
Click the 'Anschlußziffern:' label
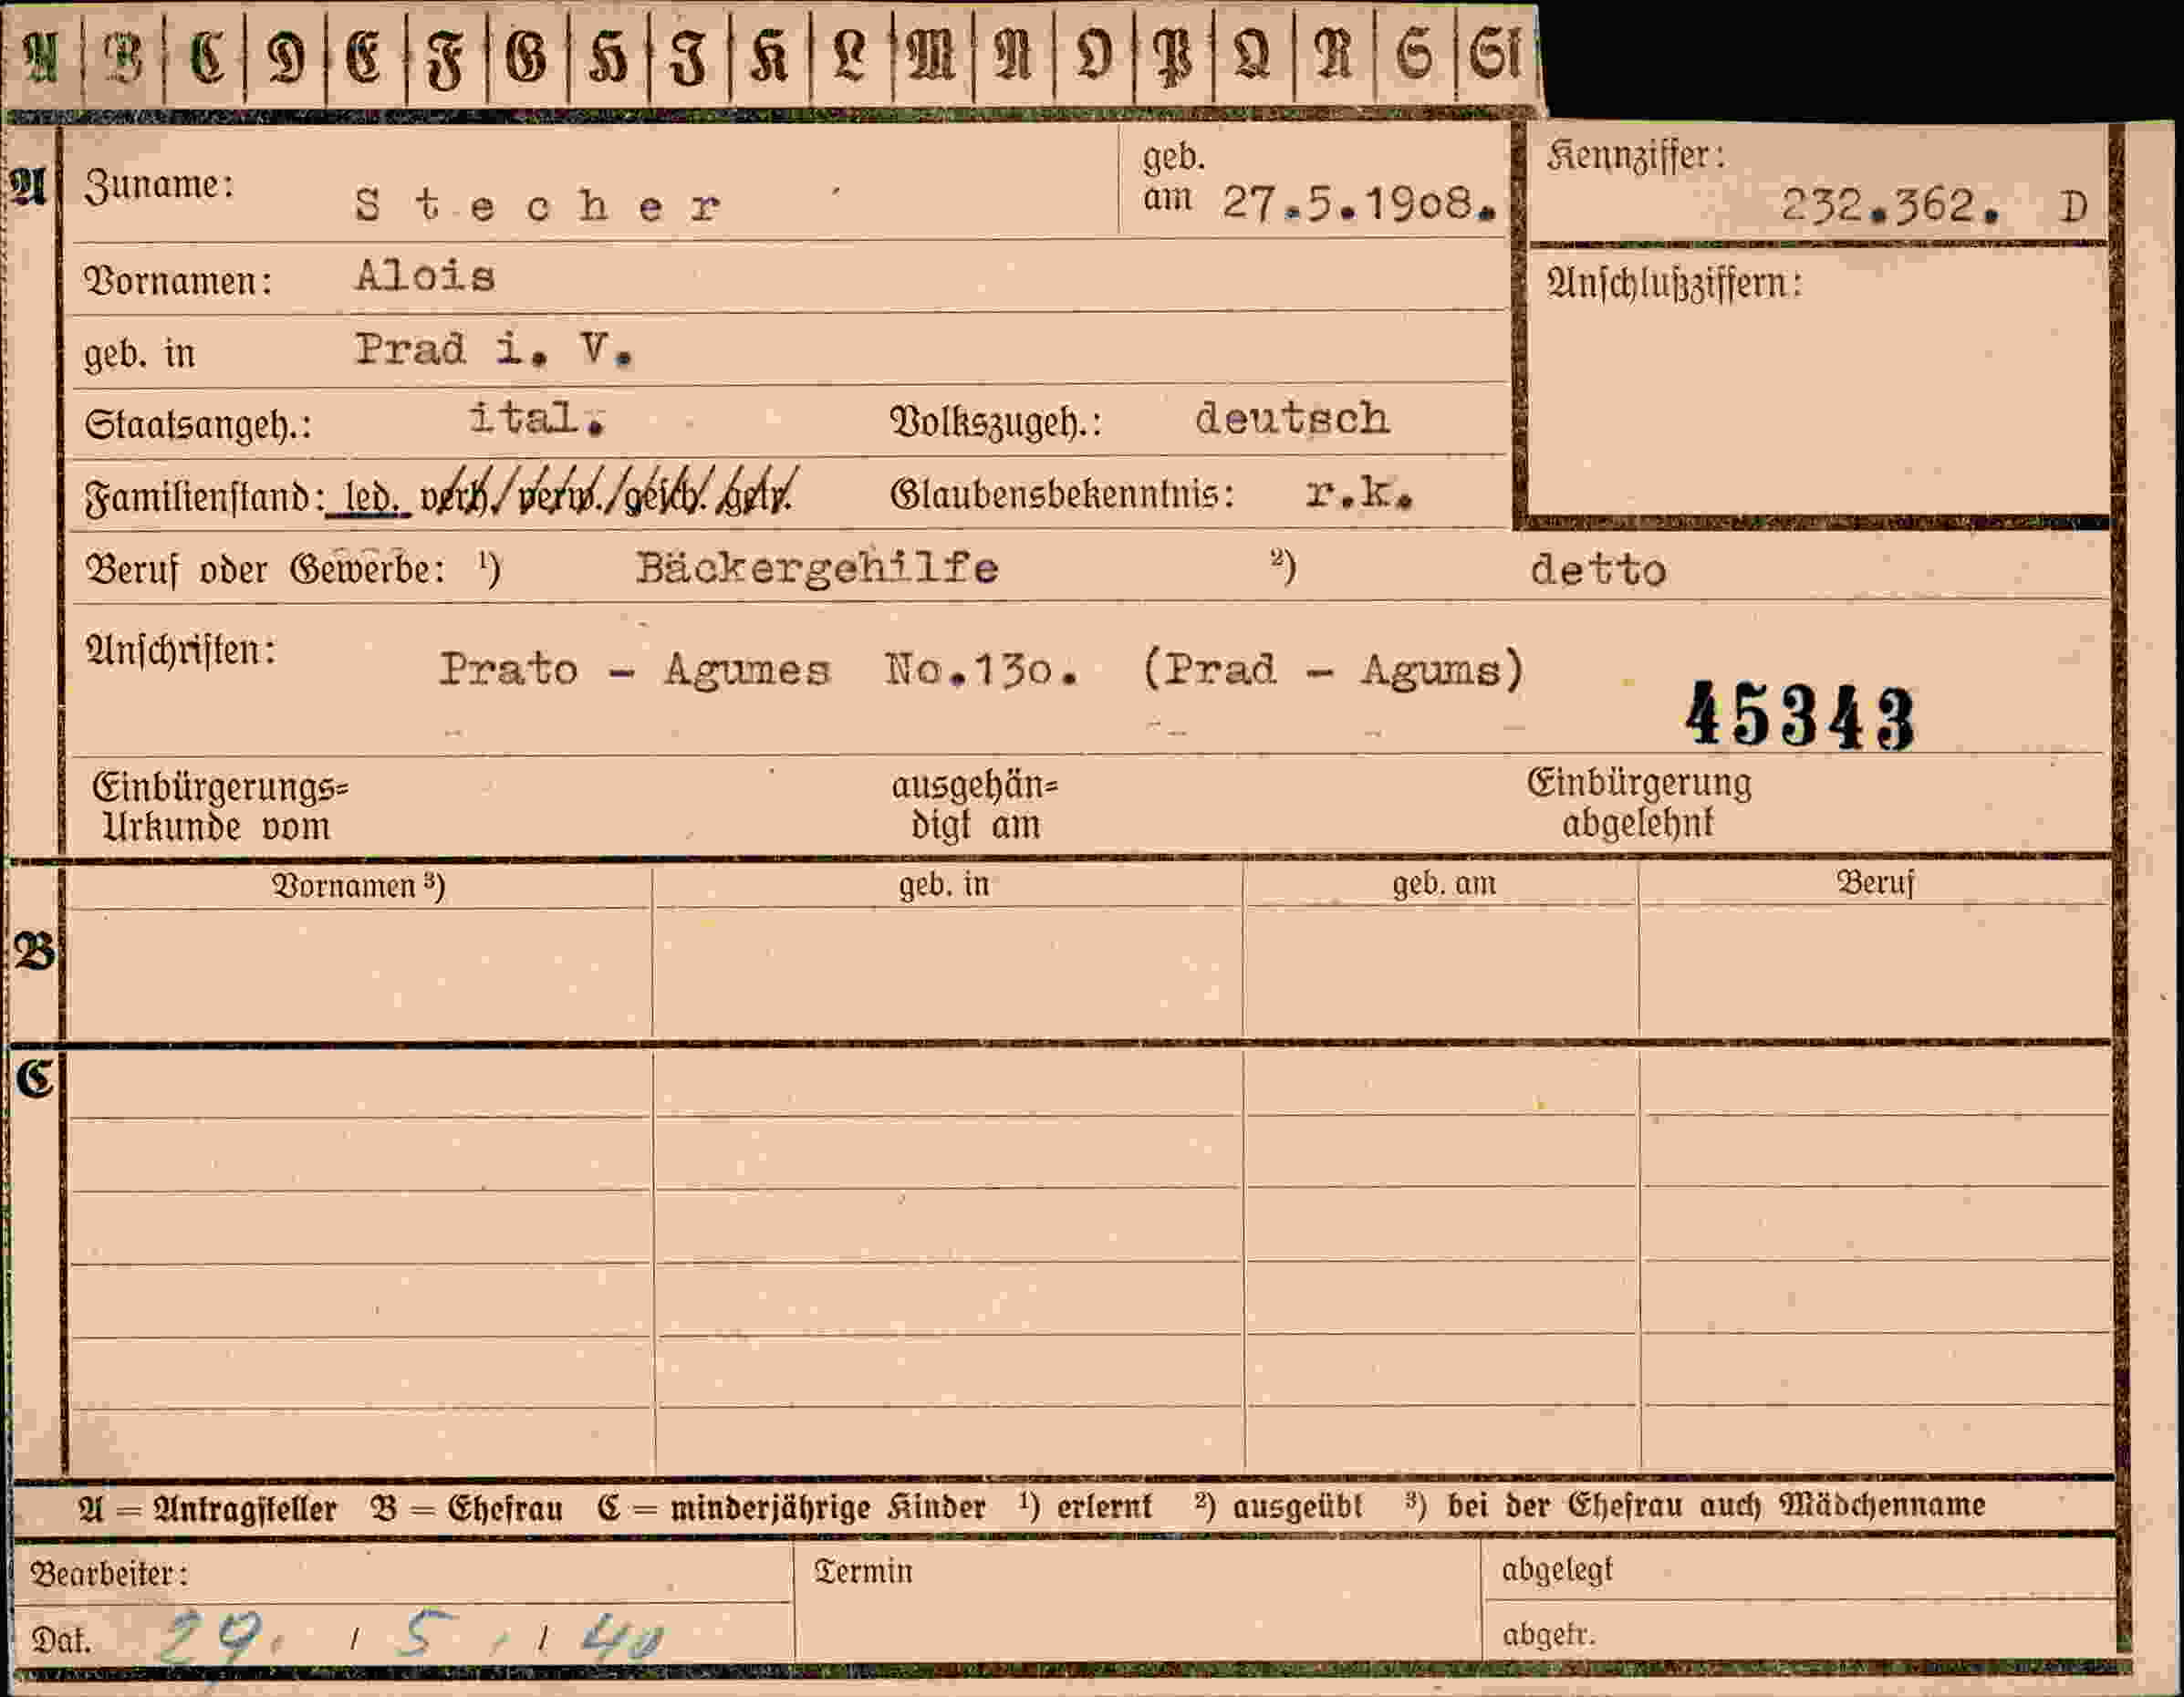point(1675,284)
